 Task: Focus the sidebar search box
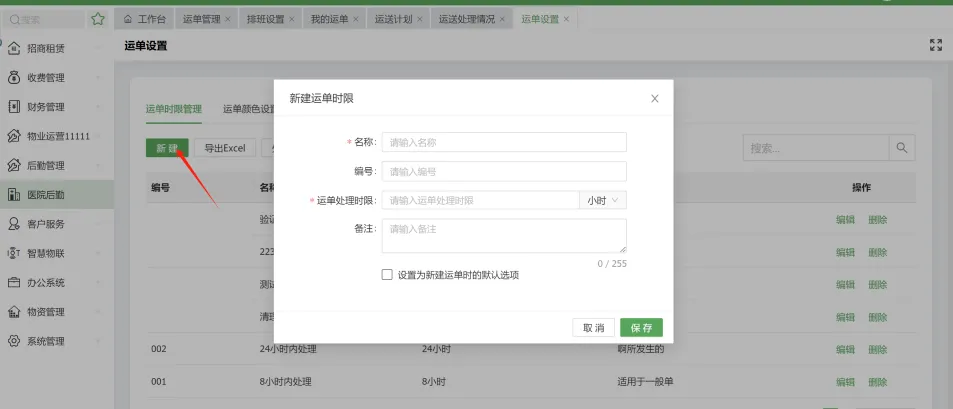coord(44,19)
